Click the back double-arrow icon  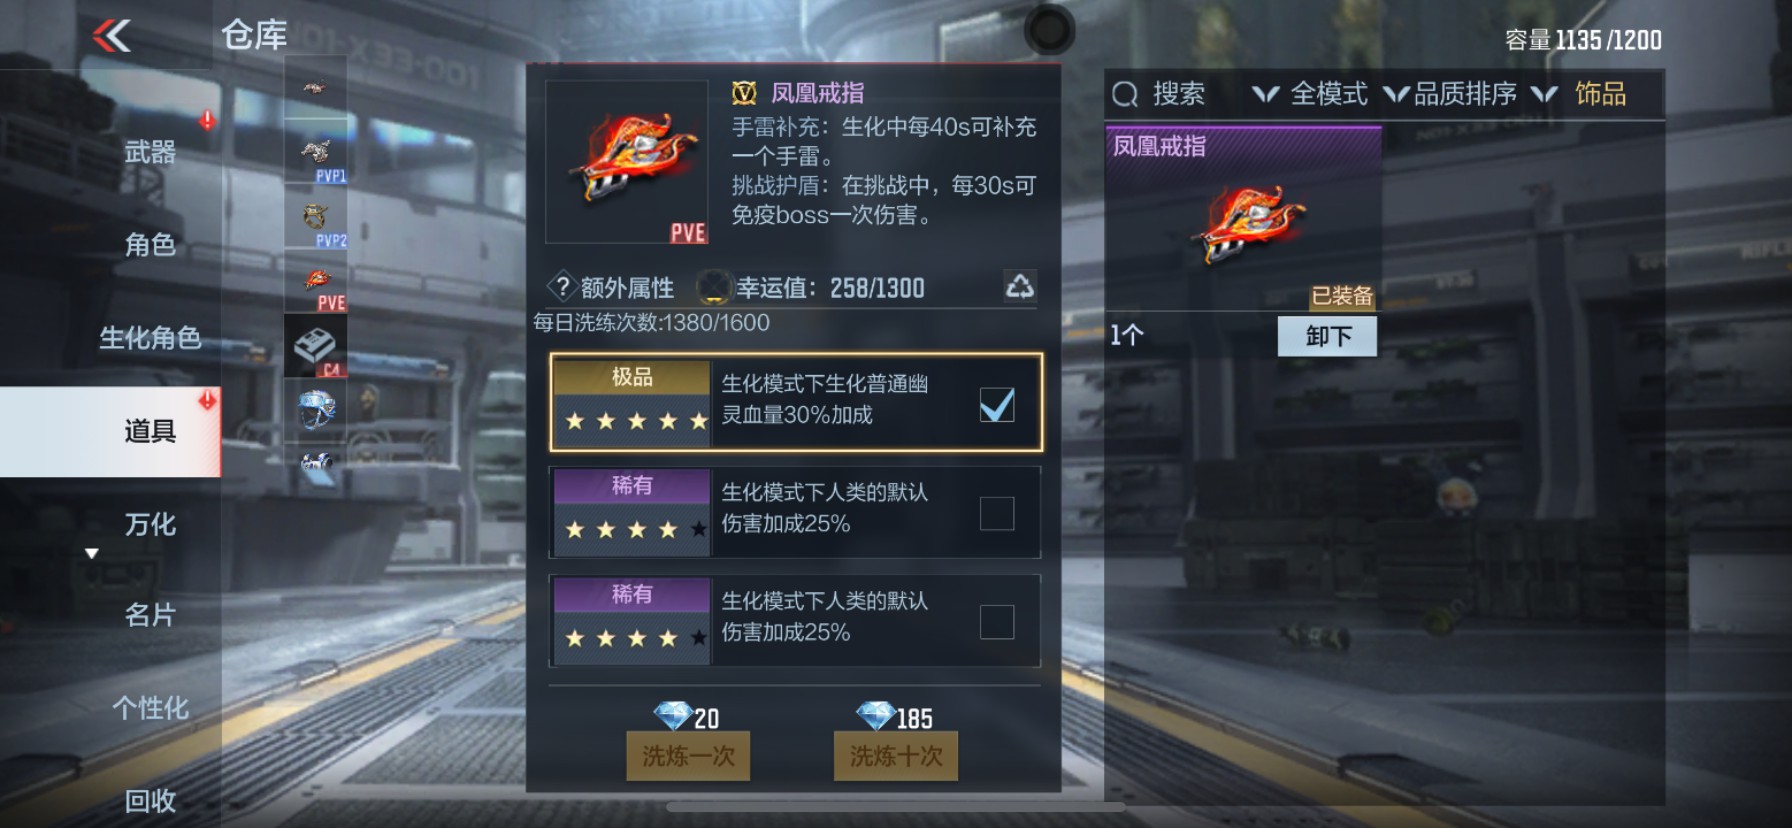point(112,37)
